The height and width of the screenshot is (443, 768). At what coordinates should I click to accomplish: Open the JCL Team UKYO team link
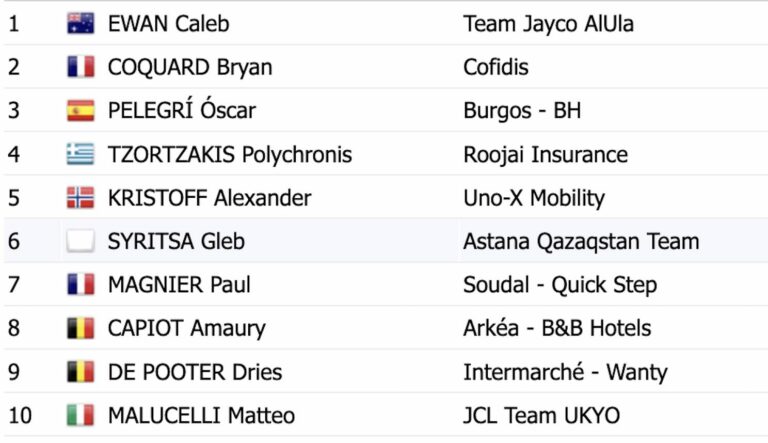click(542, 416)
